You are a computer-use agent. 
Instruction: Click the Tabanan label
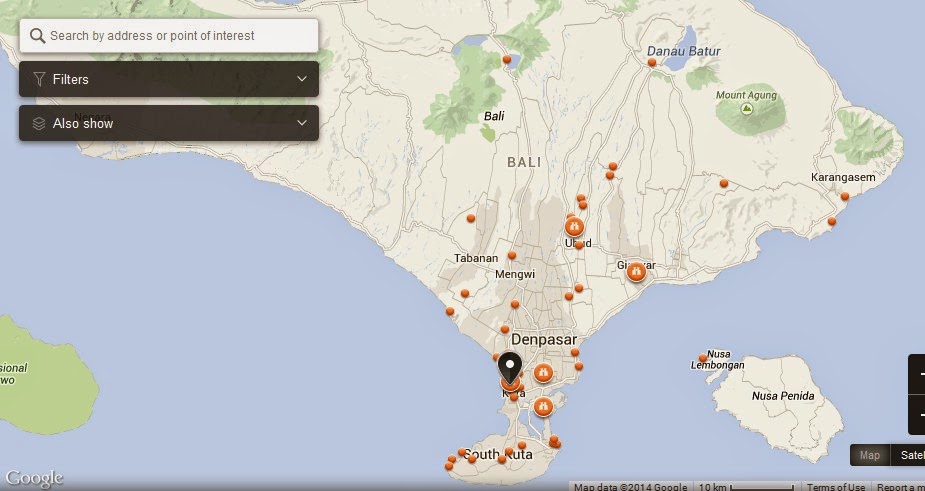[476, 258]
